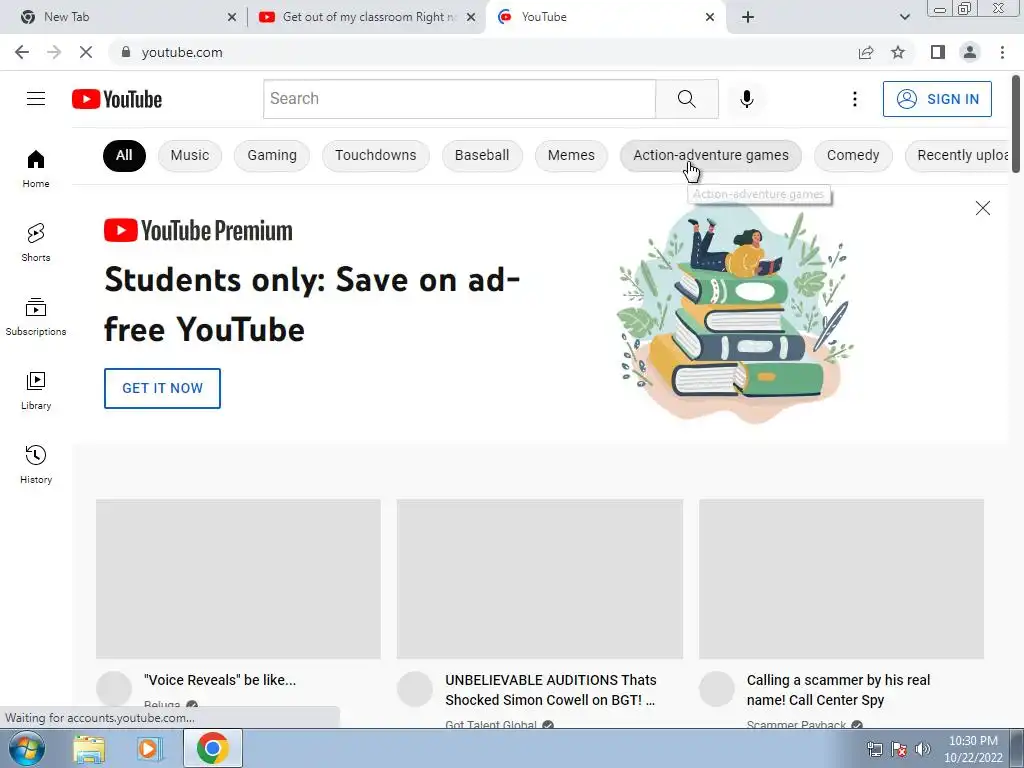Select Recently uploaded chip
The image size is (1024, 768).
pos(957,155)
